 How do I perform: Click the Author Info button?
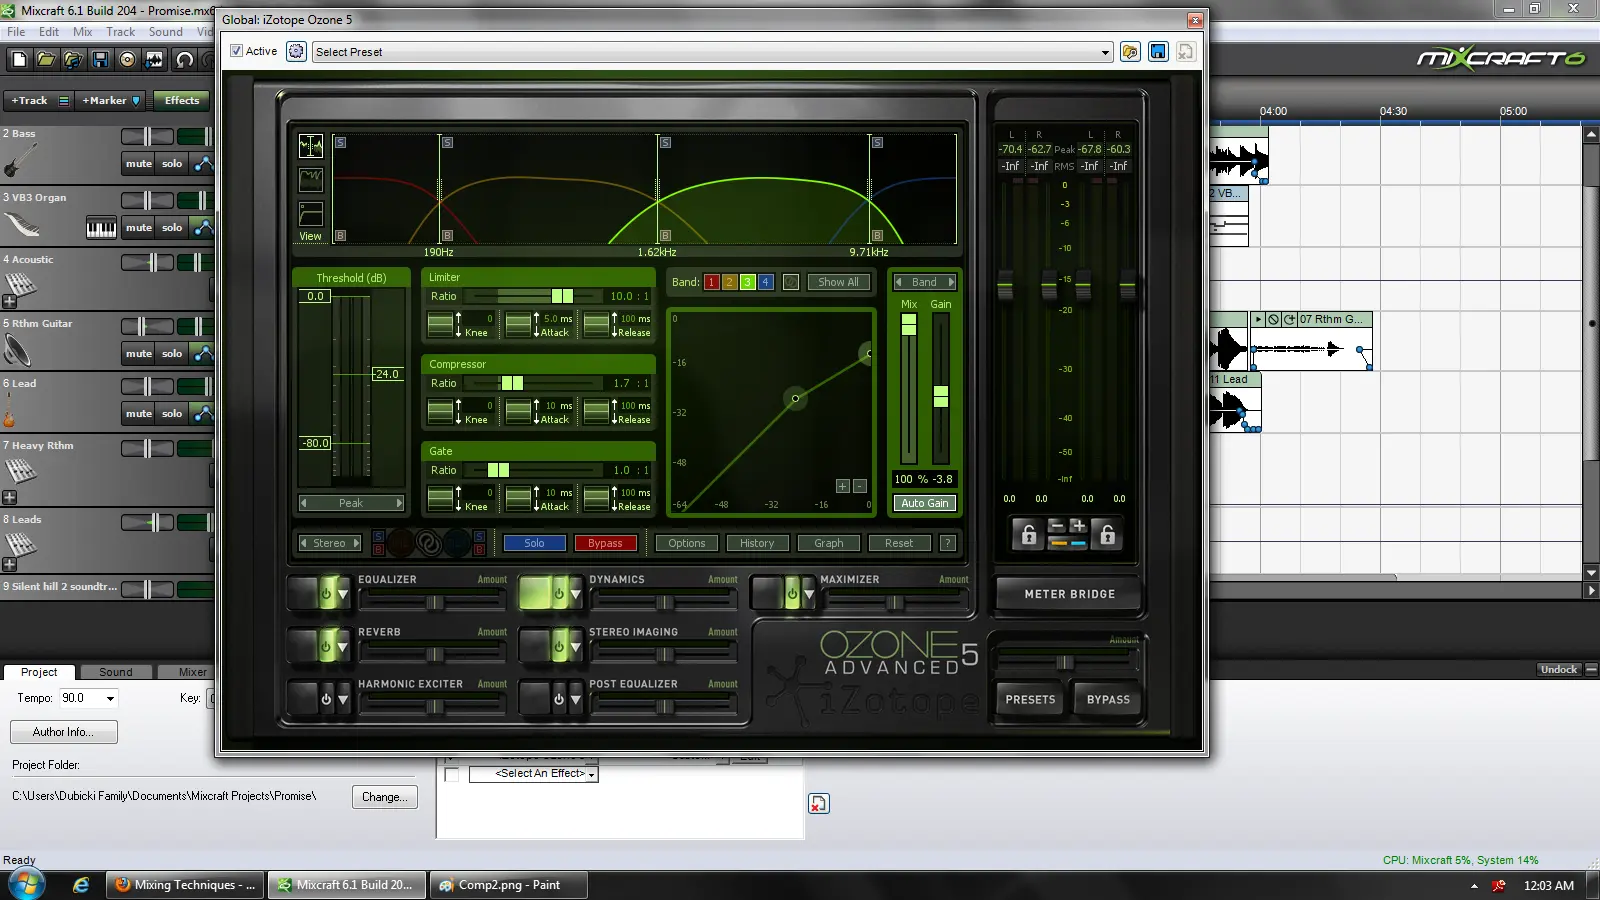tap(63, 732)
